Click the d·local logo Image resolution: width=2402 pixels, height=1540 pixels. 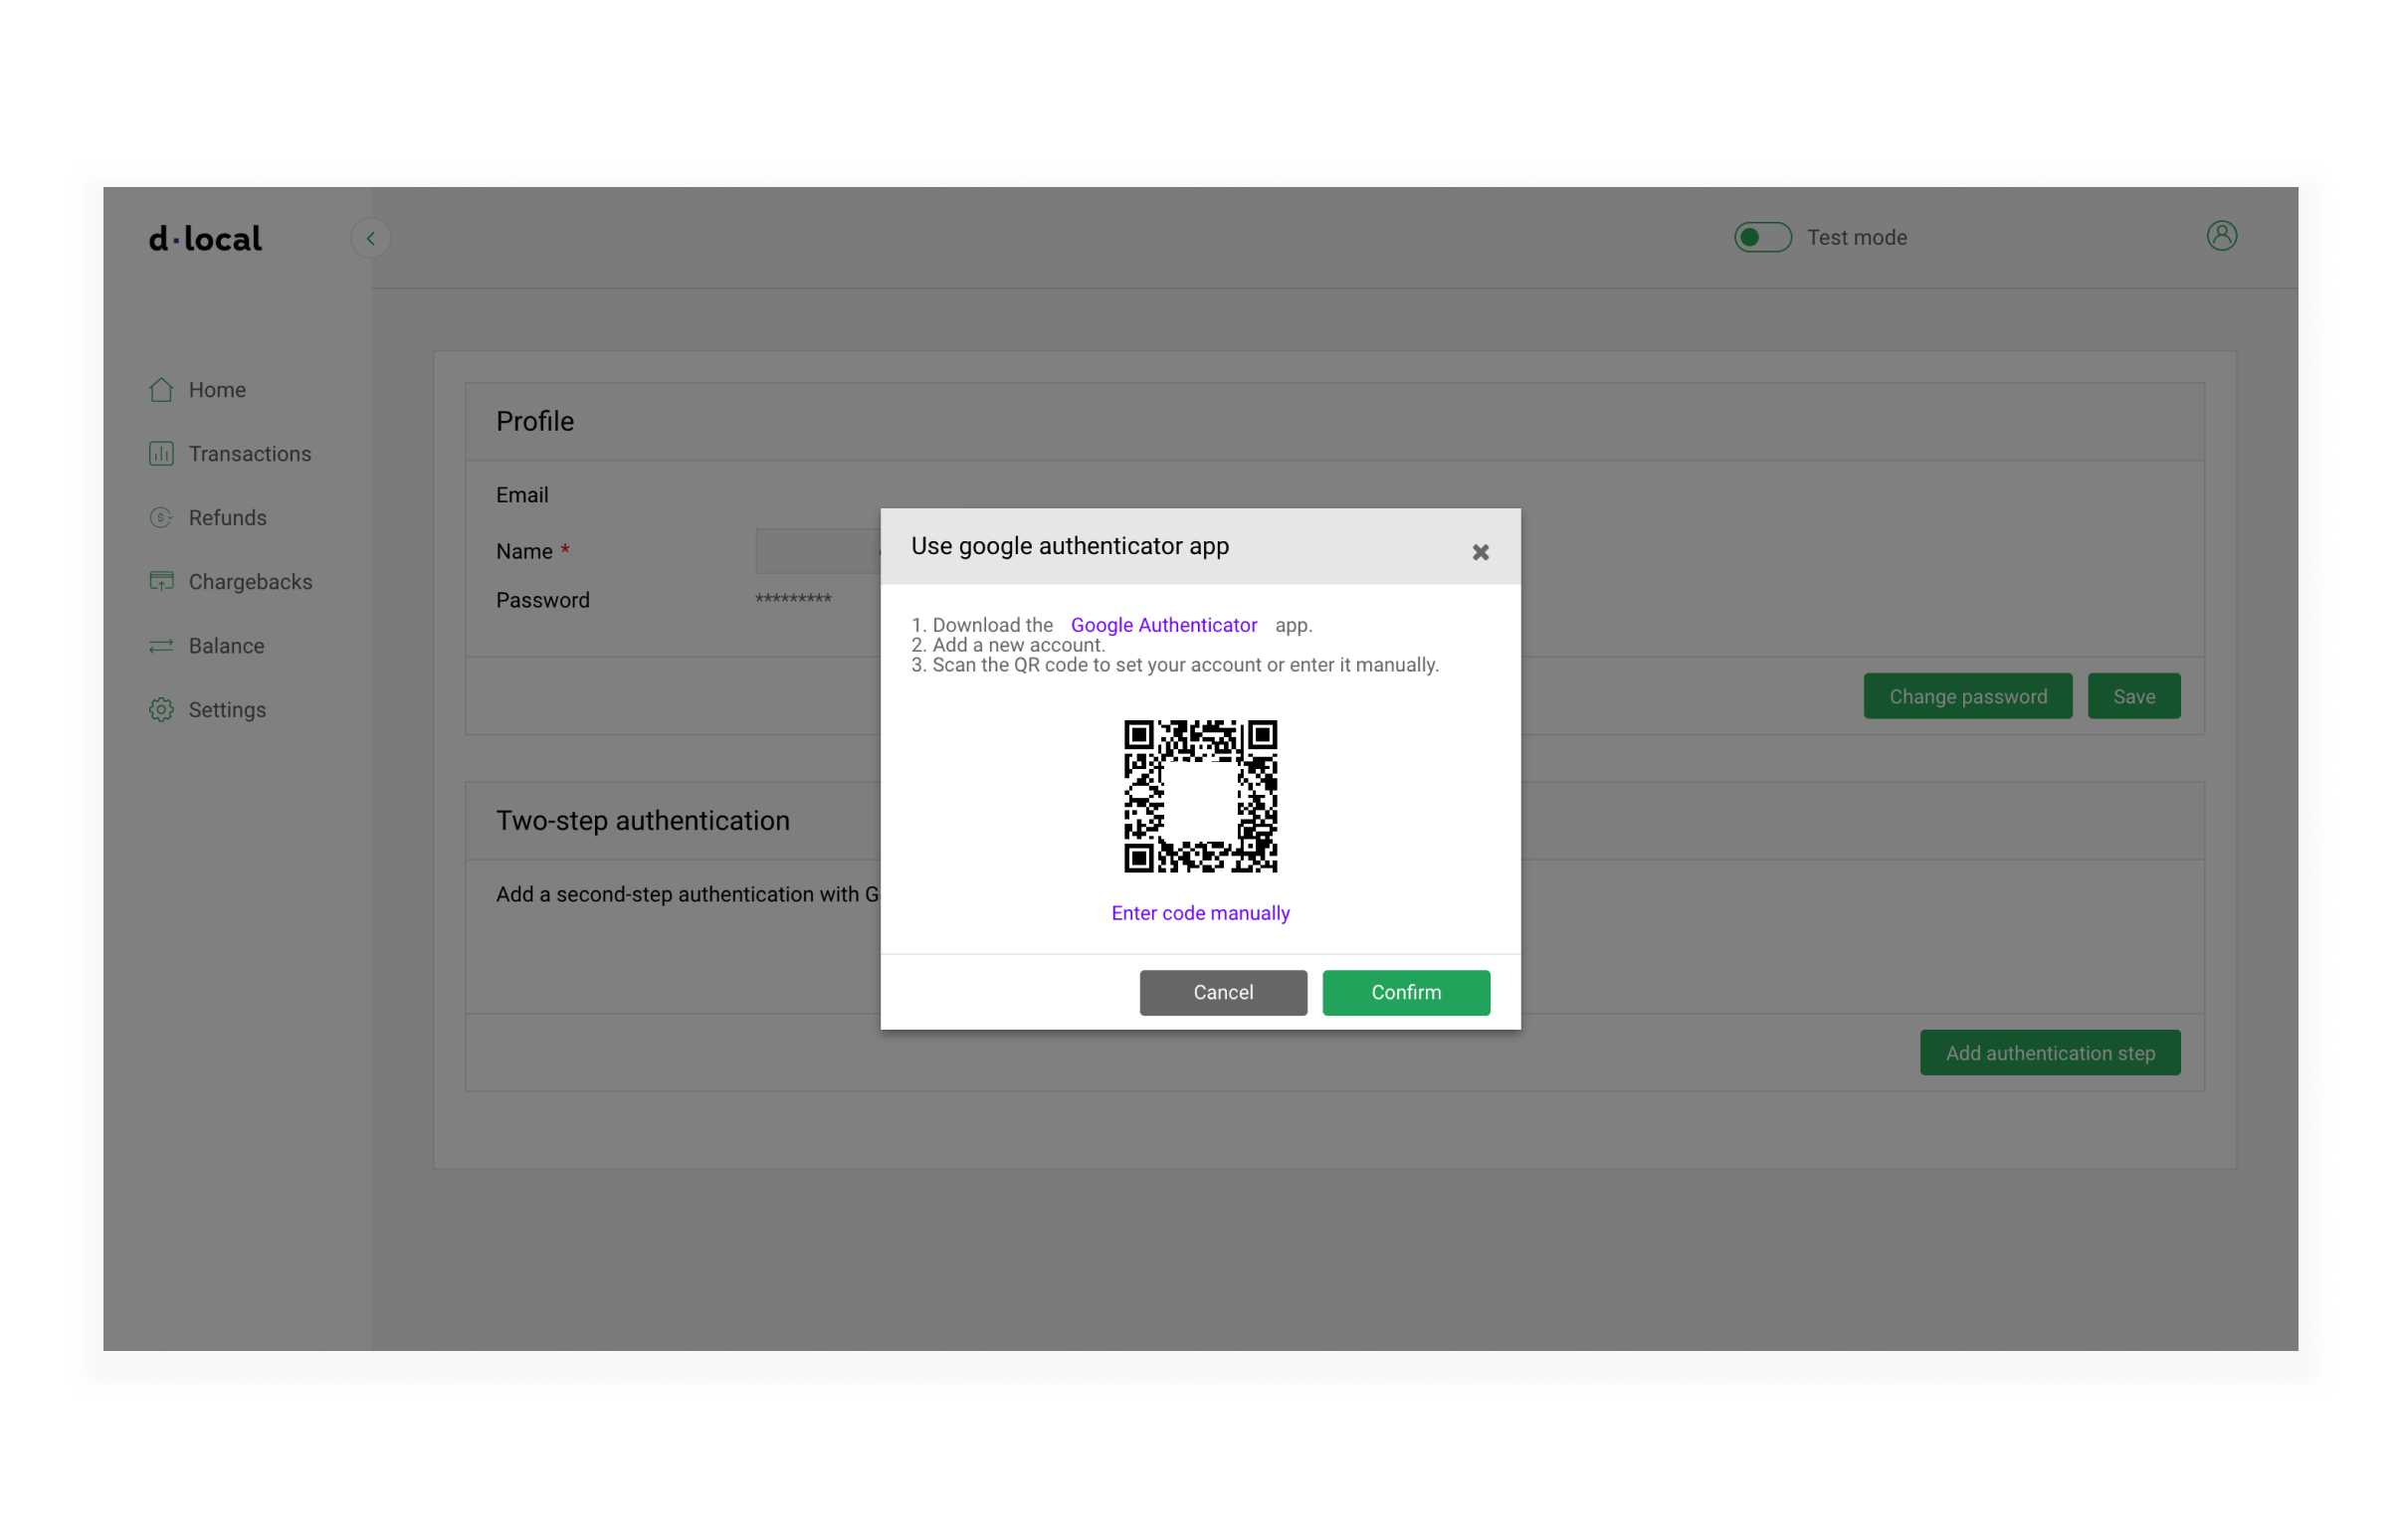coord(205,238)
